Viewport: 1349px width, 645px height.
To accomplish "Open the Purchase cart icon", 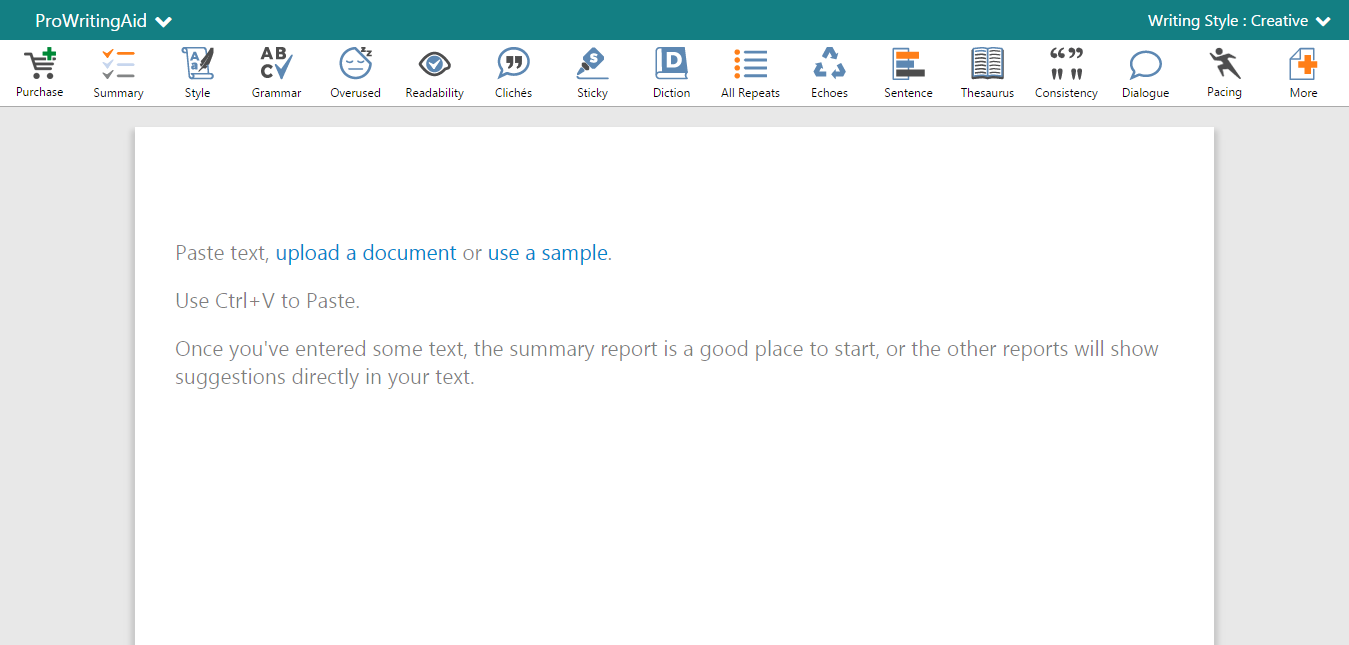I will point(40,73).
